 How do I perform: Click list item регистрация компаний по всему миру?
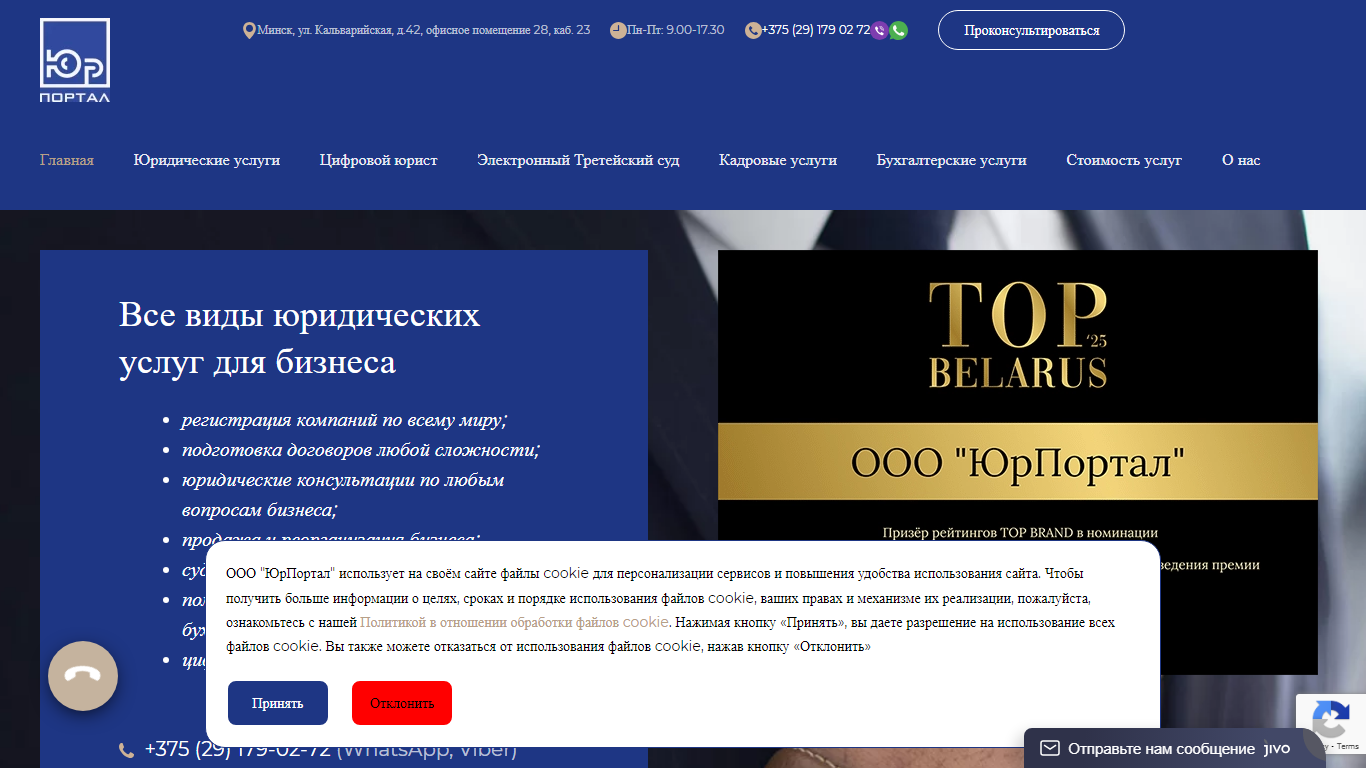344,420
